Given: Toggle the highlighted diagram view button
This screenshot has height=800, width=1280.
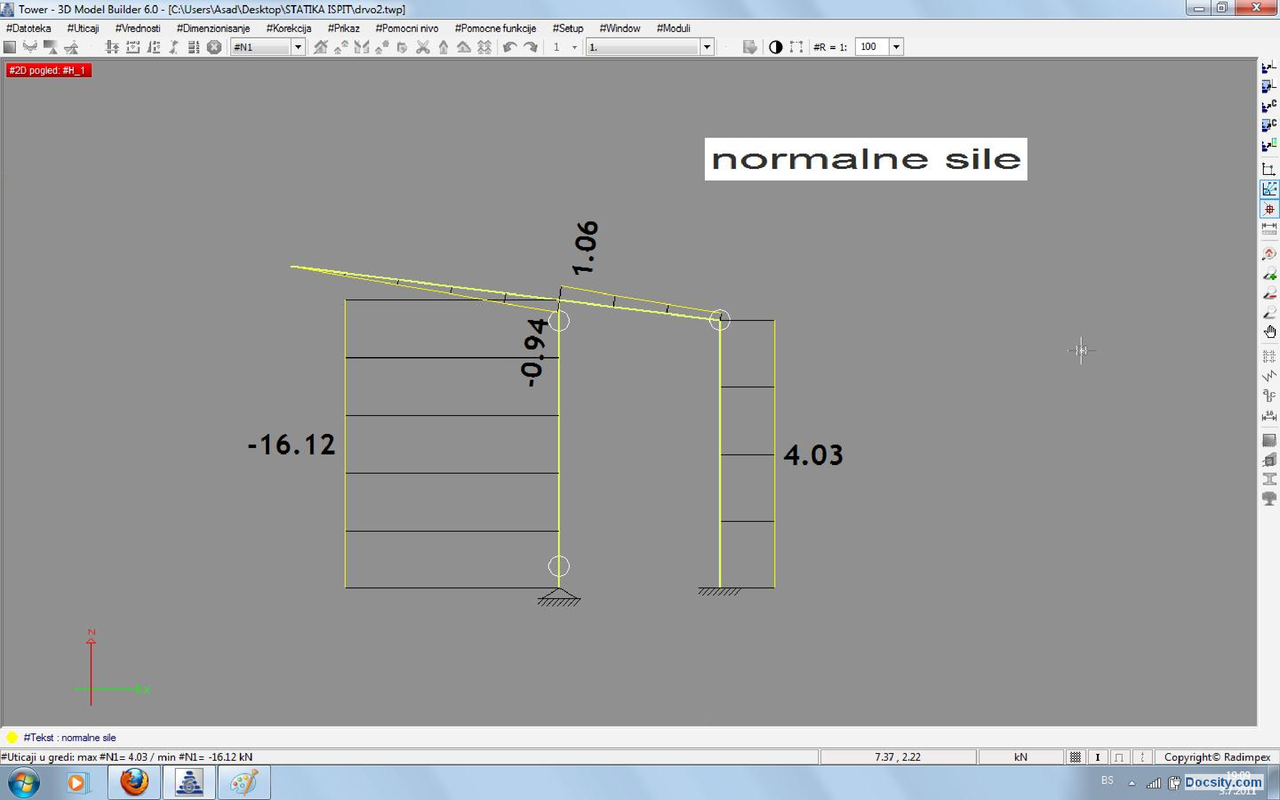Looking at the screenshot, I should point(1269,189).
